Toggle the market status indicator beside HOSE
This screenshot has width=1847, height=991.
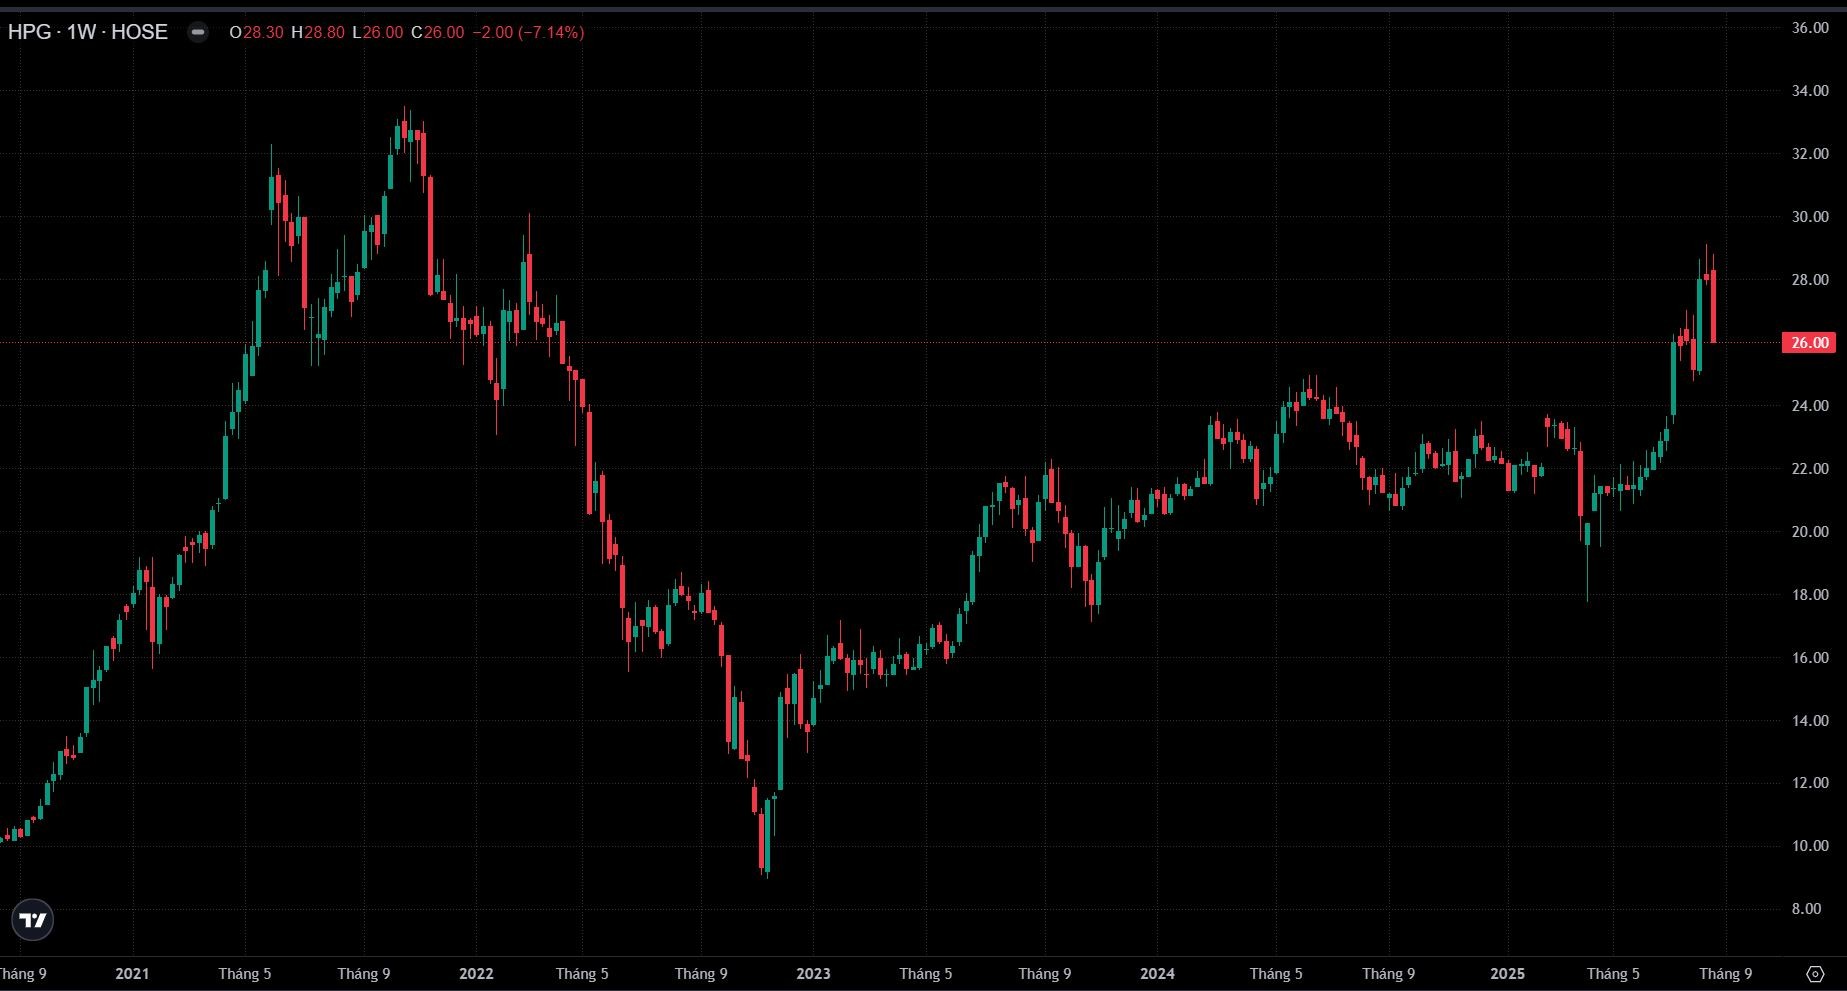tap(198, 32)
